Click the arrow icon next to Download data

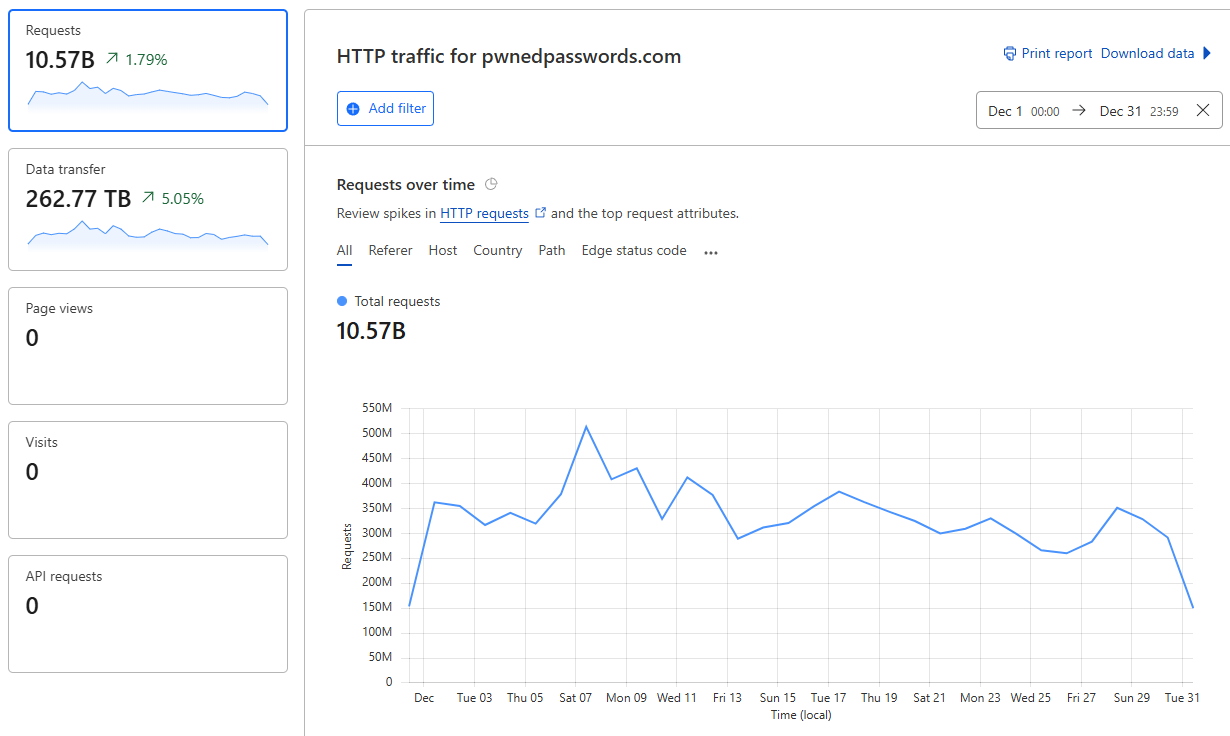pos(1207,54)
